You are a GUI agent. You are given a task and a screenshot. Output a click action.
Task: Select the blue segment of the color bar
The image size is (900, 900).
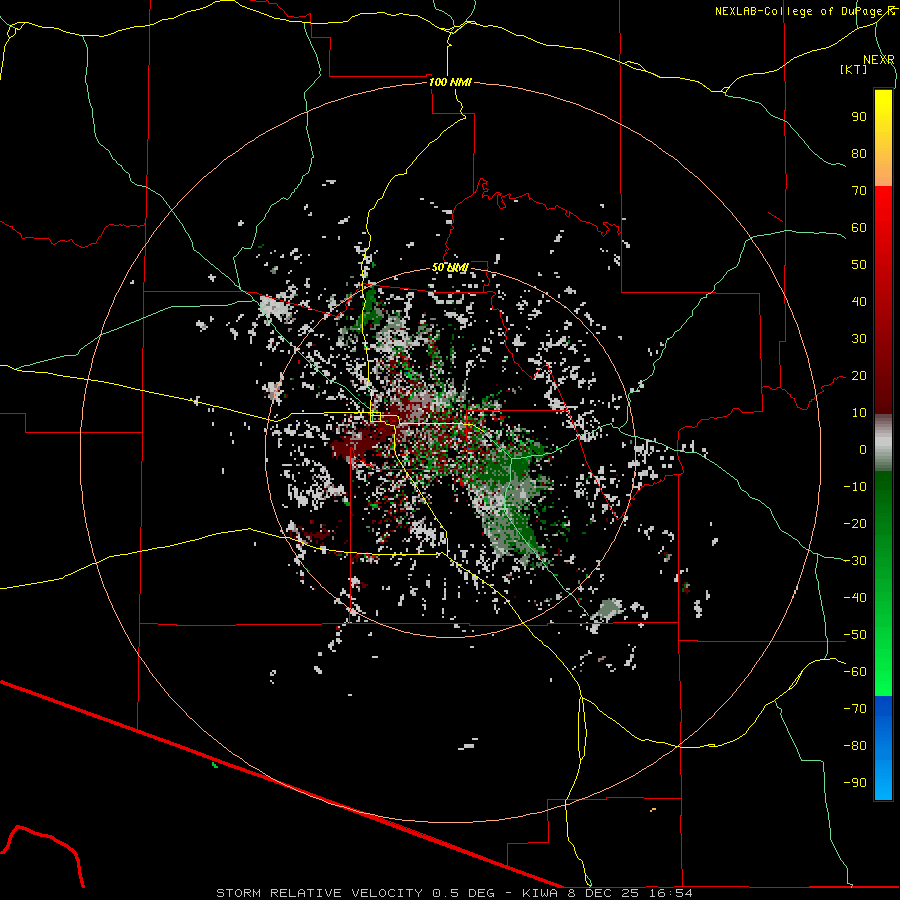tap(883, 748)
